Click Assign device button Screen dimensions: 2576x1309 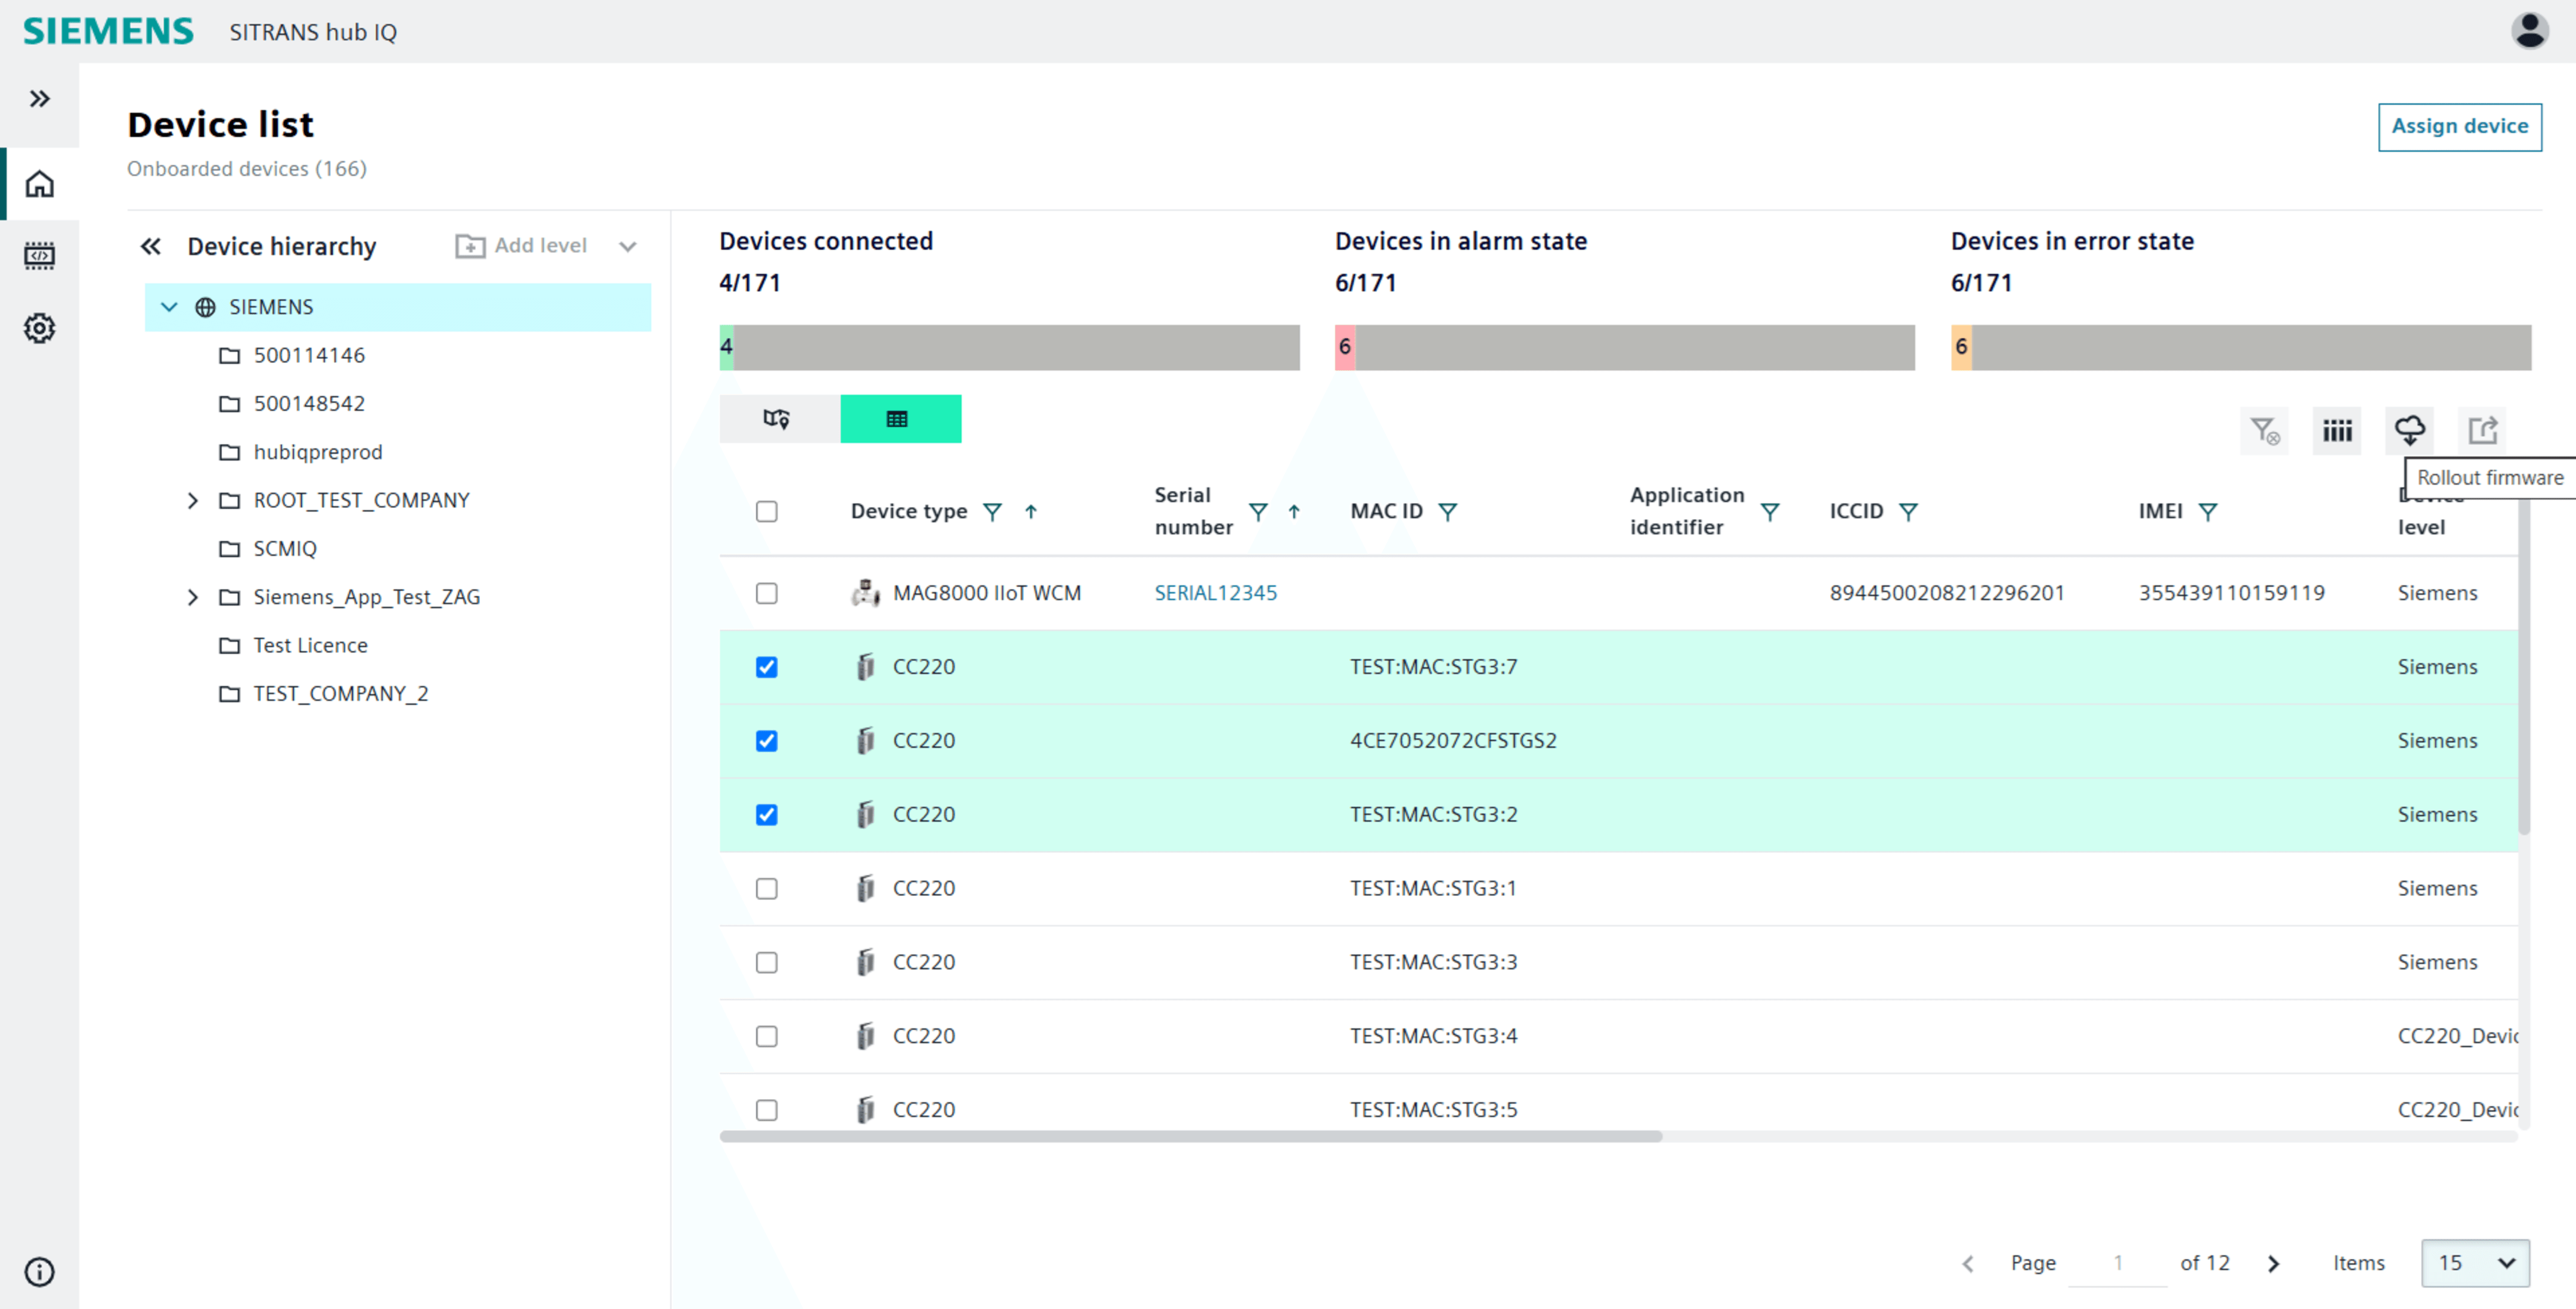click(2459, 127)
